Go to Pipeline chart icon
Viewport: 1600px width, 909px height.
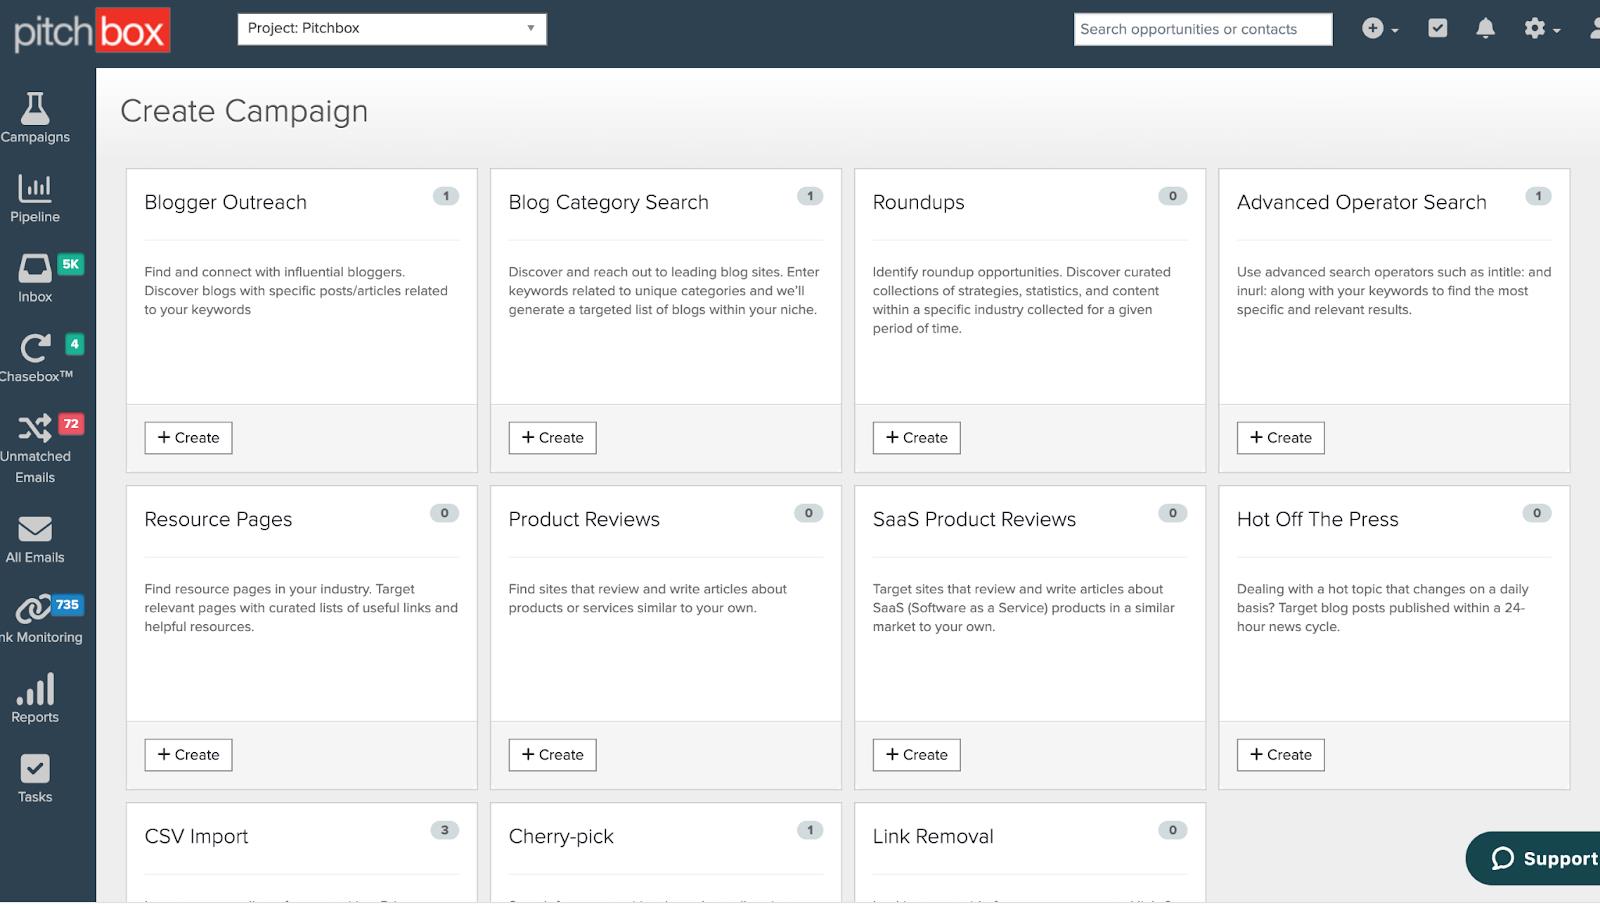point(35,188)
